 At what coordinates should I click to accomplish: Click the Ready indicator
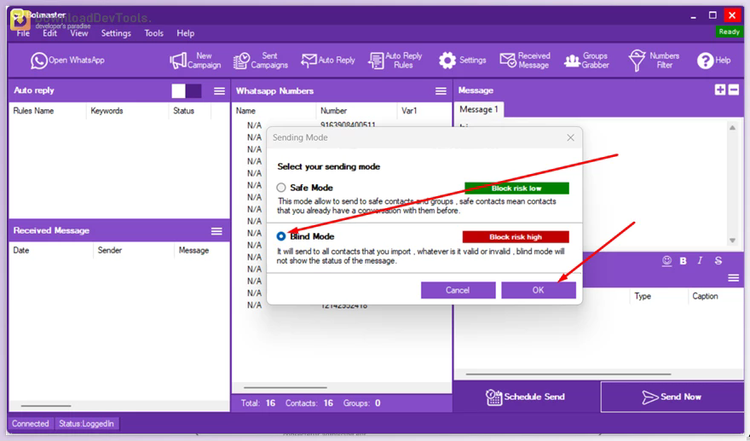point(729,32)
